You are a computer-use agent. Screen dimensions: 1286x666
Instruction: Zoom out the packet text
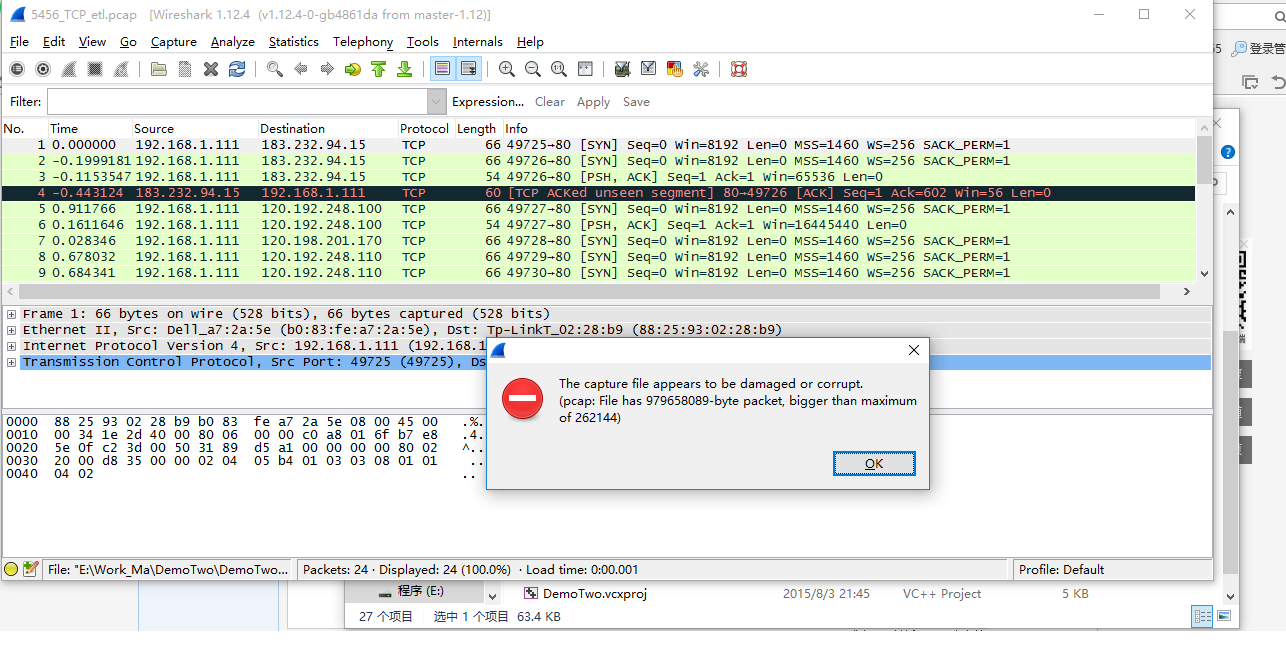533,69
